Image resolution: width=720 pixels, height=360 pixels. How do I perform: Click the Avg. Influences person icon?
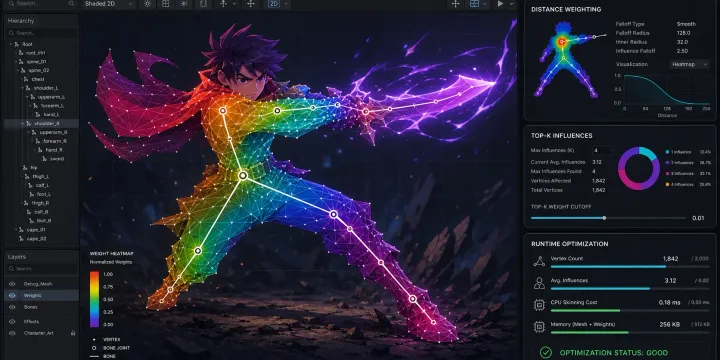(539, 283)
